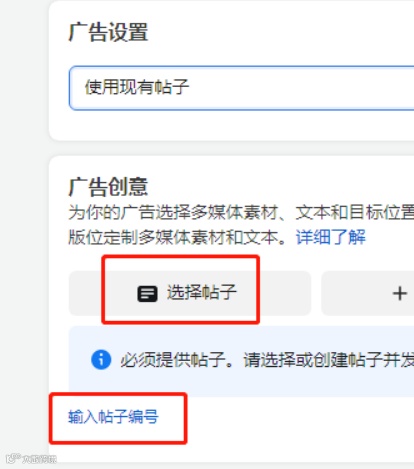The image size is (414, 469).
Task: Click the post icon beside 选择帖子
Action: point(147,294)
